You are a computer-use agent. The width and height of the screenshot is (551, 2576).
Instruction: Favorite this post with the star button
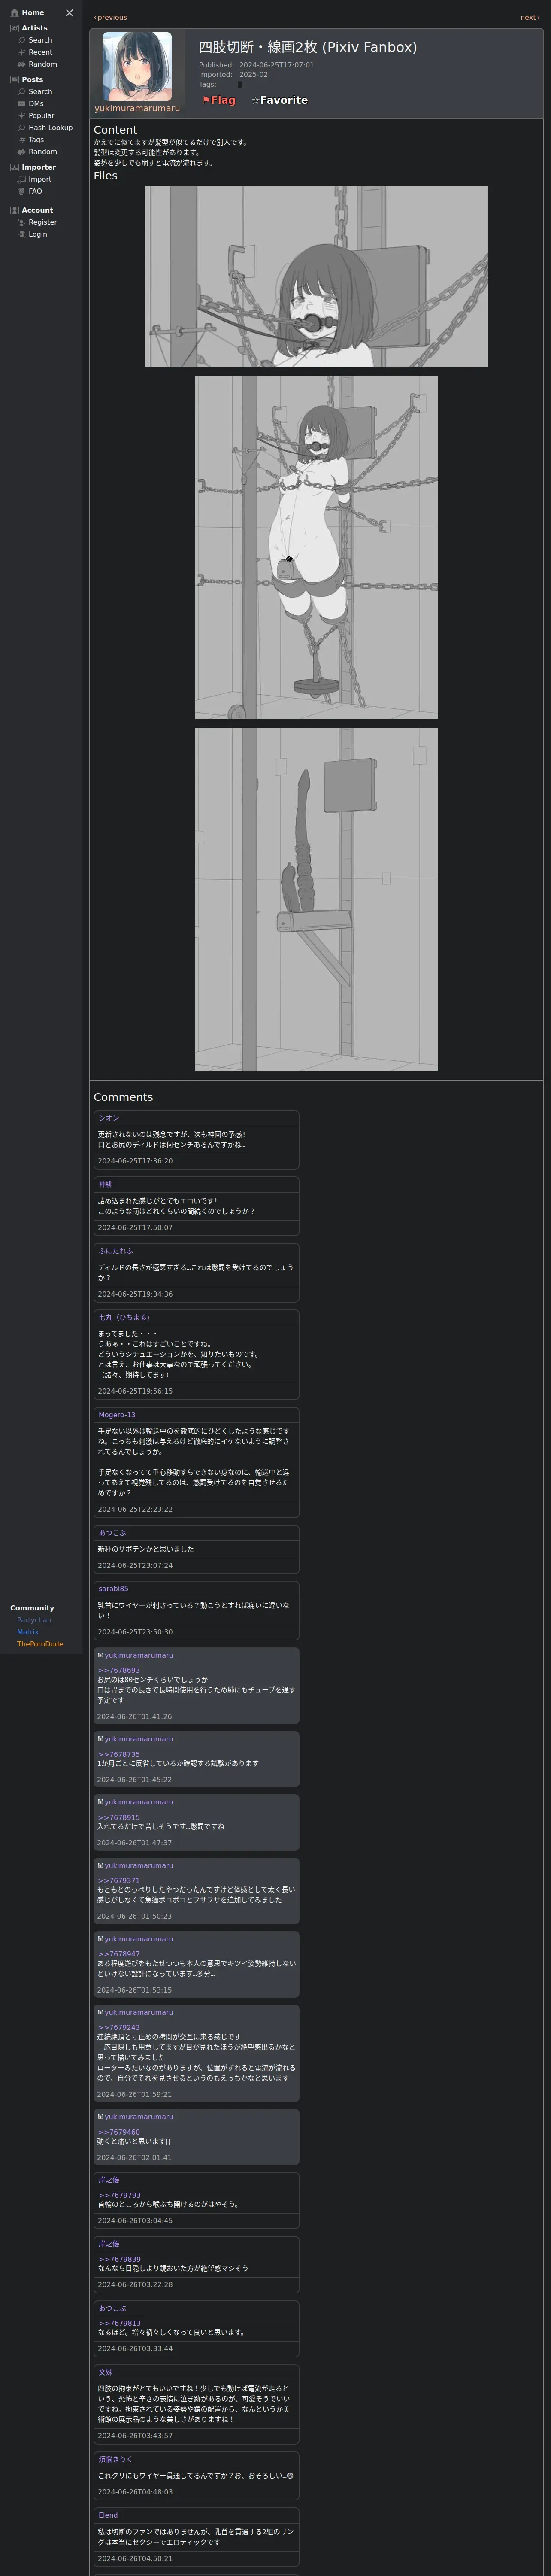coord(280,100)
